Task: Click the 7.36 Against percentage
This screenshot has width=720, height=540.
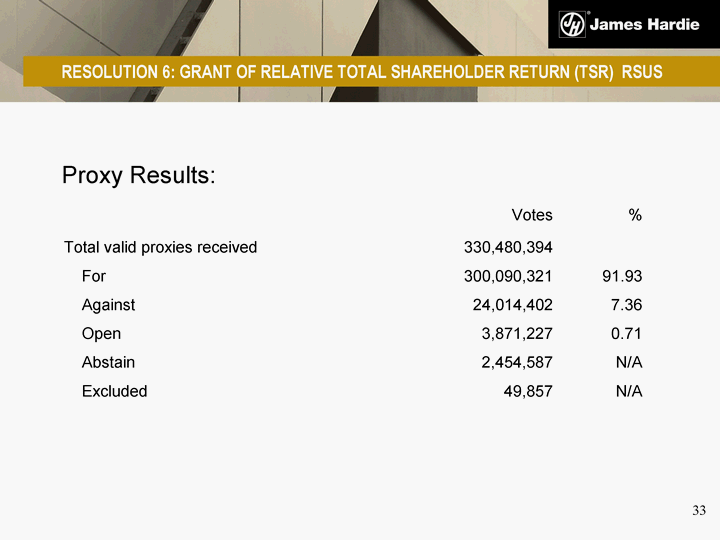Action: pos(626,305)
